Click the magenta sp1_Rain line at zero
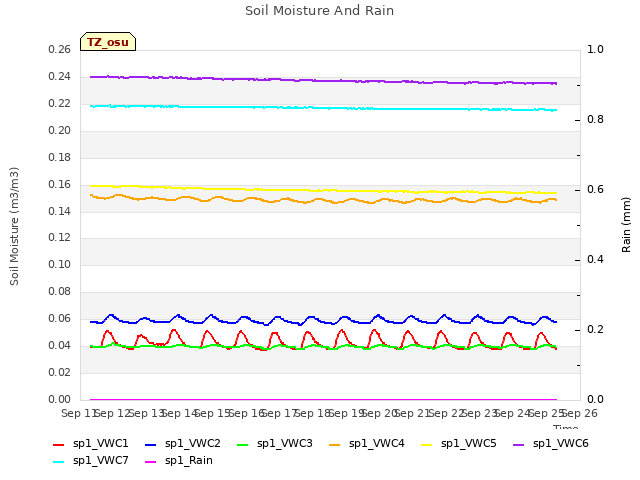Image resolution: width=640 pixels, height=480 pixels. click(x=322, y=400)
